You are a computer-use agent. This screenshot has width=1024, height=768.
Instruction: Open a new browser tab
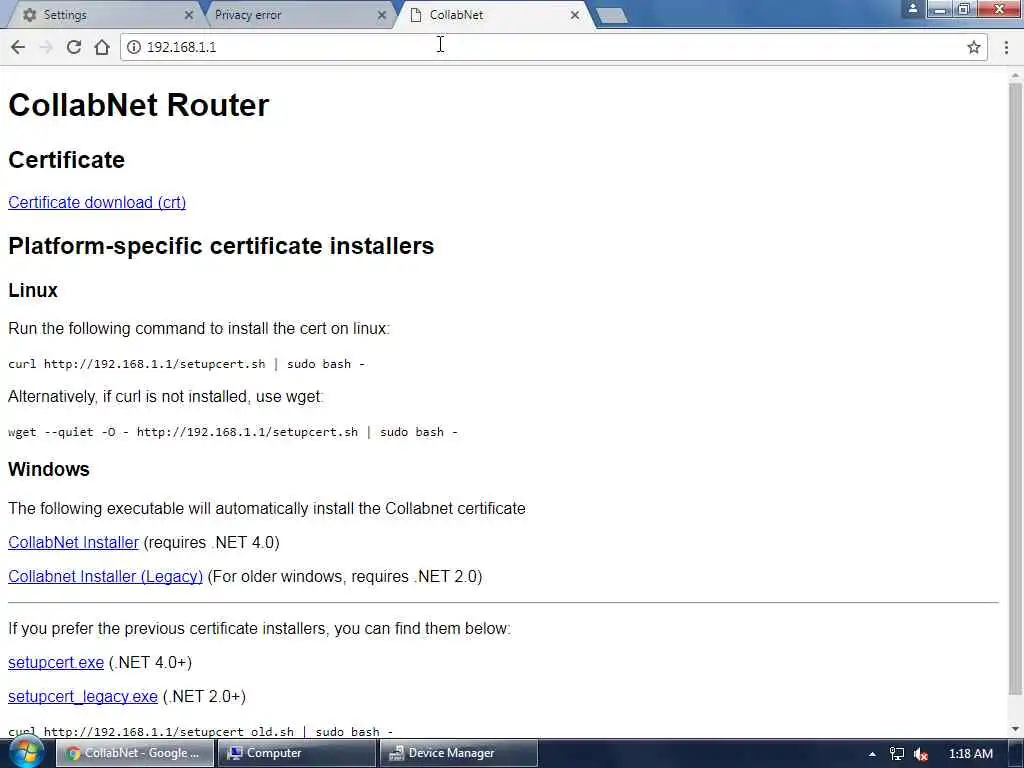click(x=612, y=16)
